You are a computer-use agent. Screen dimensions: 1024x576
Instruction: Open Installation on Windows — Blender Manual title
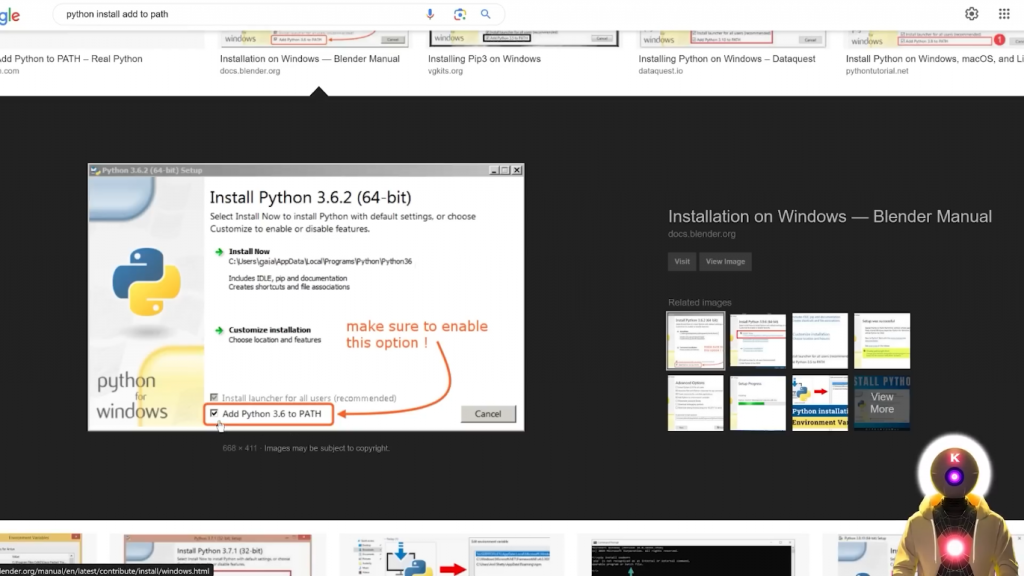pyautogui.click(x=829, y=217)
